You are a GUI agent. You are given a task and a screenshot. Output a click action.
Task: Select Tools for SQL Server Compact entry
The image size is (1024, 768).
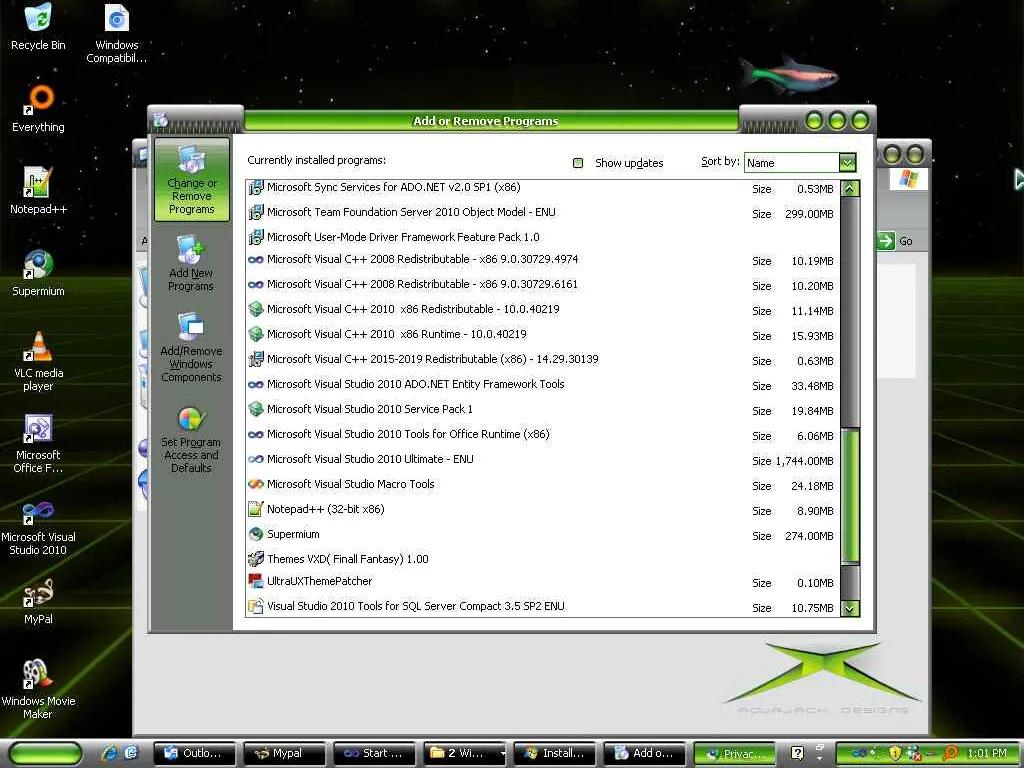[542, 607]
